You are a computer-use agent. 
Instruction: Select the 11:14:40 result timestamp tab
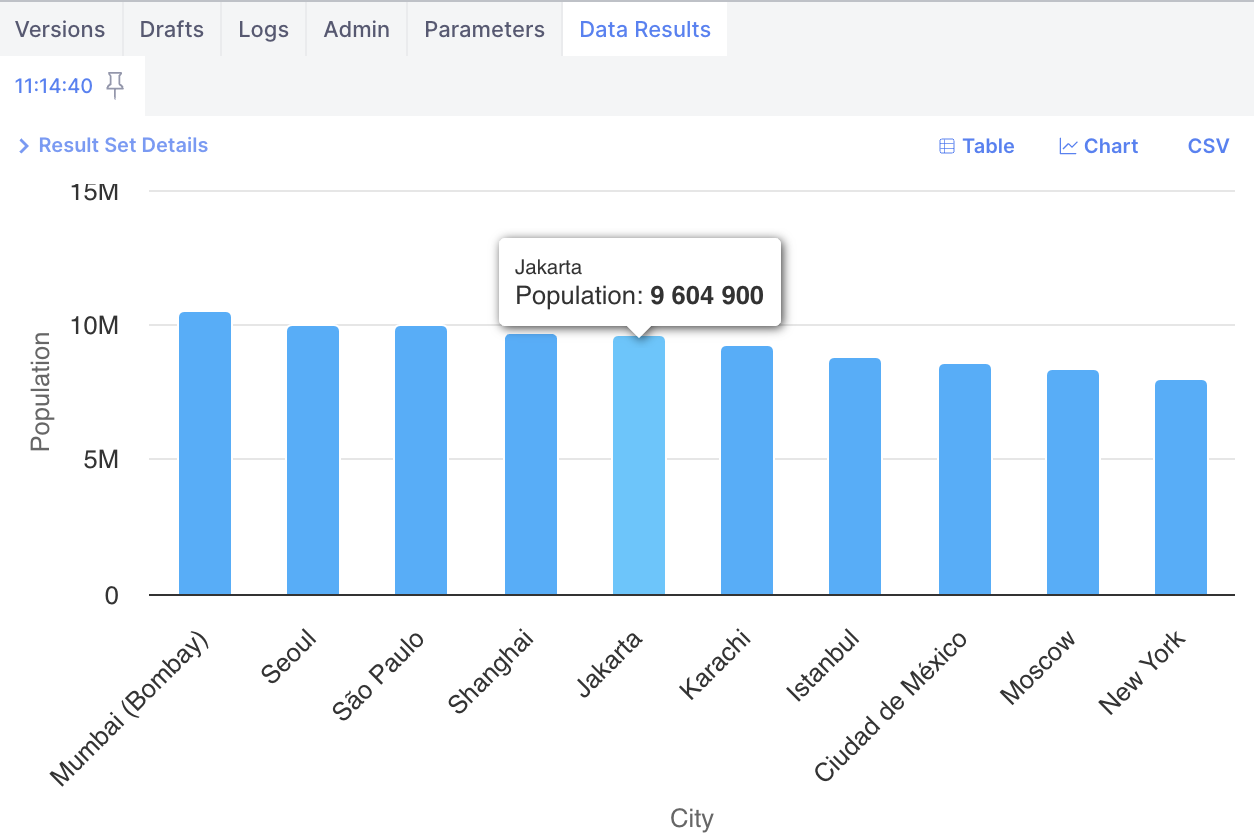click(x=53, y=86)
